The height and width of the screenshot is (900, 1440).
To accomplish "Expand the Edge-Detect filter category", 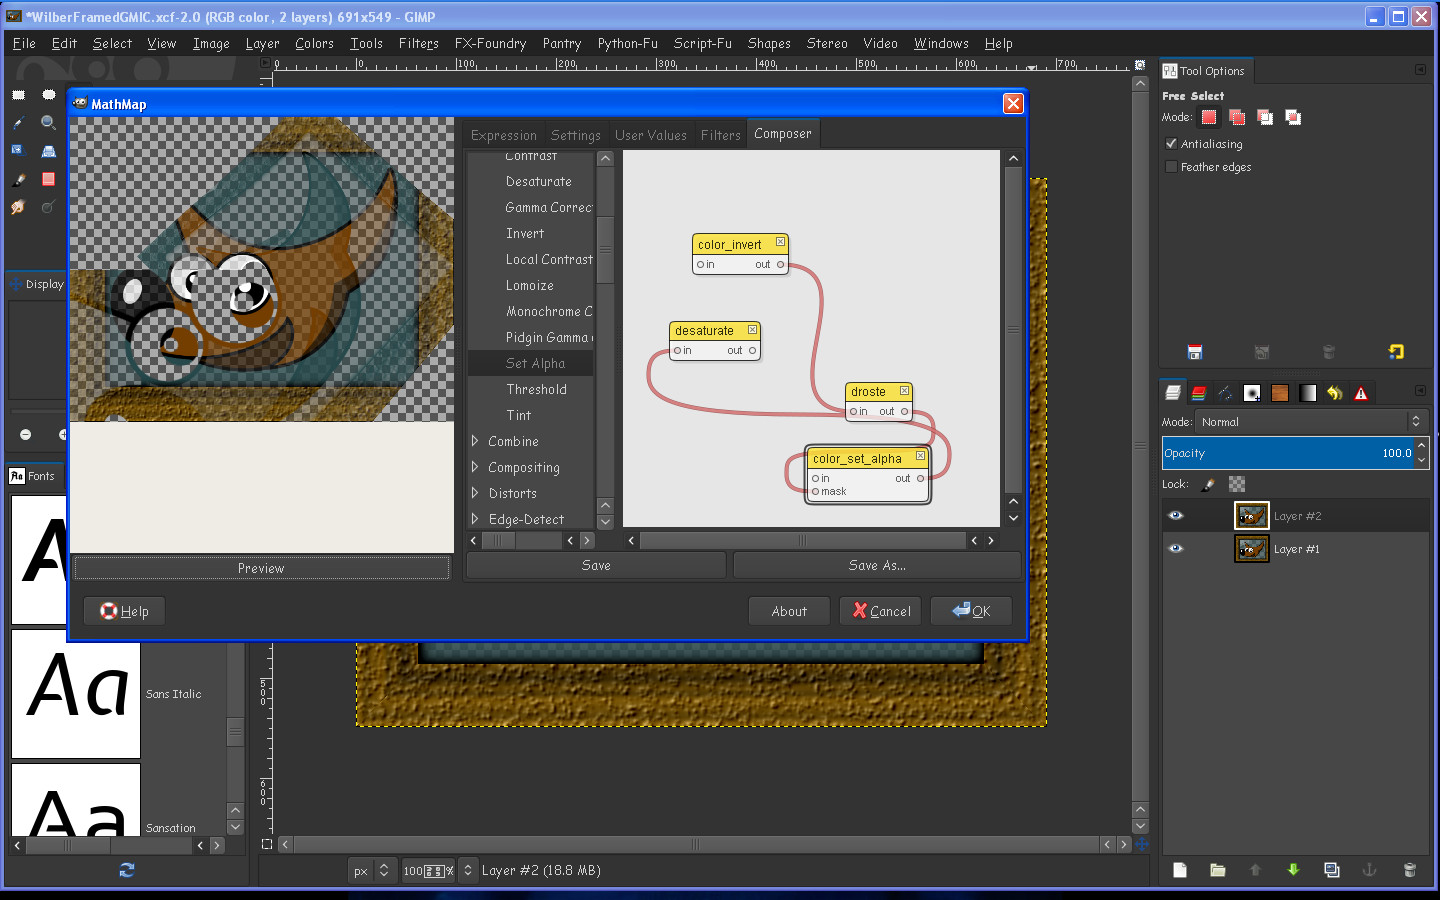I will [x=475, y=519].
